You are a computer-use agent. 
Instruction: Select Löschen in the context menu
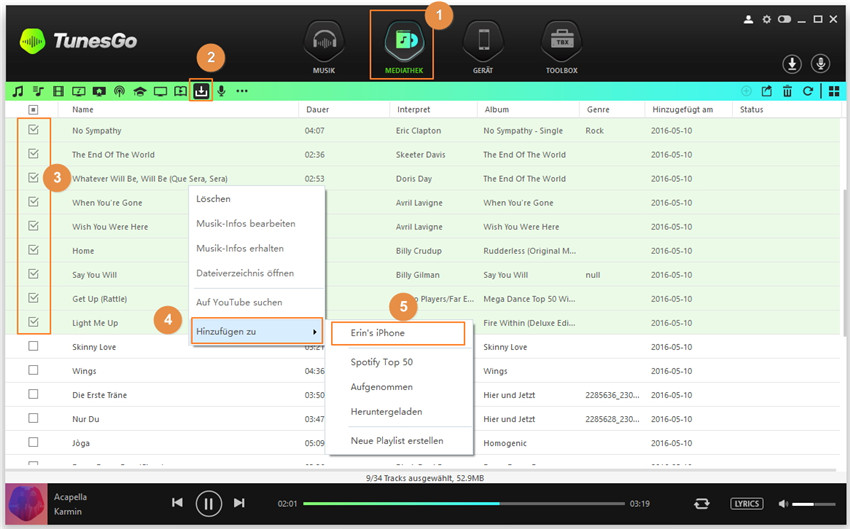coord(213,199)
